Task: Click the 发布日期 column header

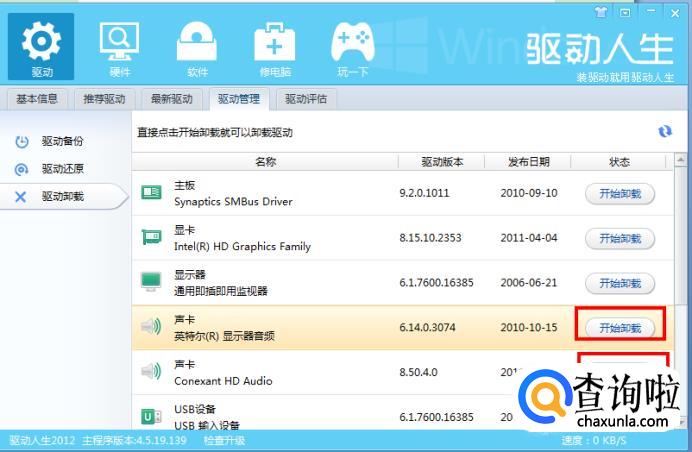Action: click(x=528, y=162)
